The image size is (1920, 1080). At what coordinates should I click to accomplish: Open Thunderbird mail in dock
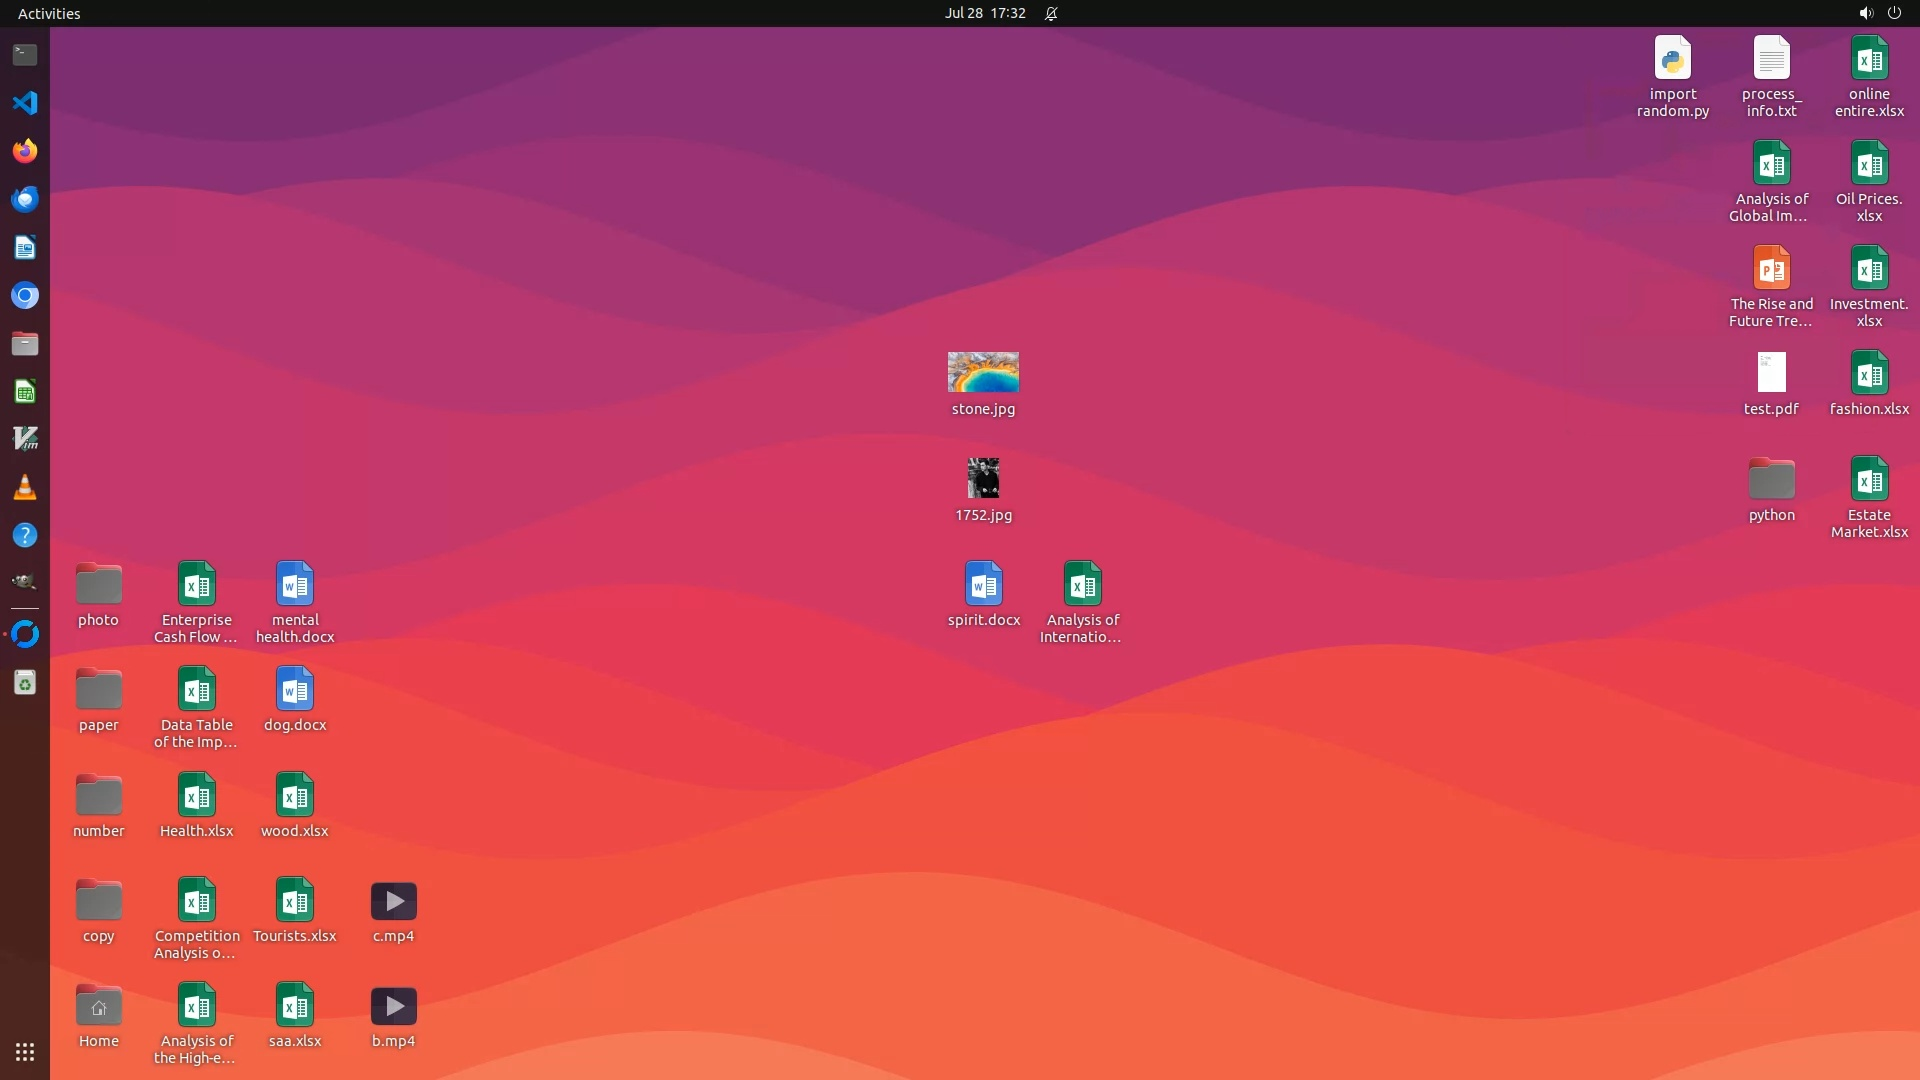pyautogui.click(x=25, y=199)
